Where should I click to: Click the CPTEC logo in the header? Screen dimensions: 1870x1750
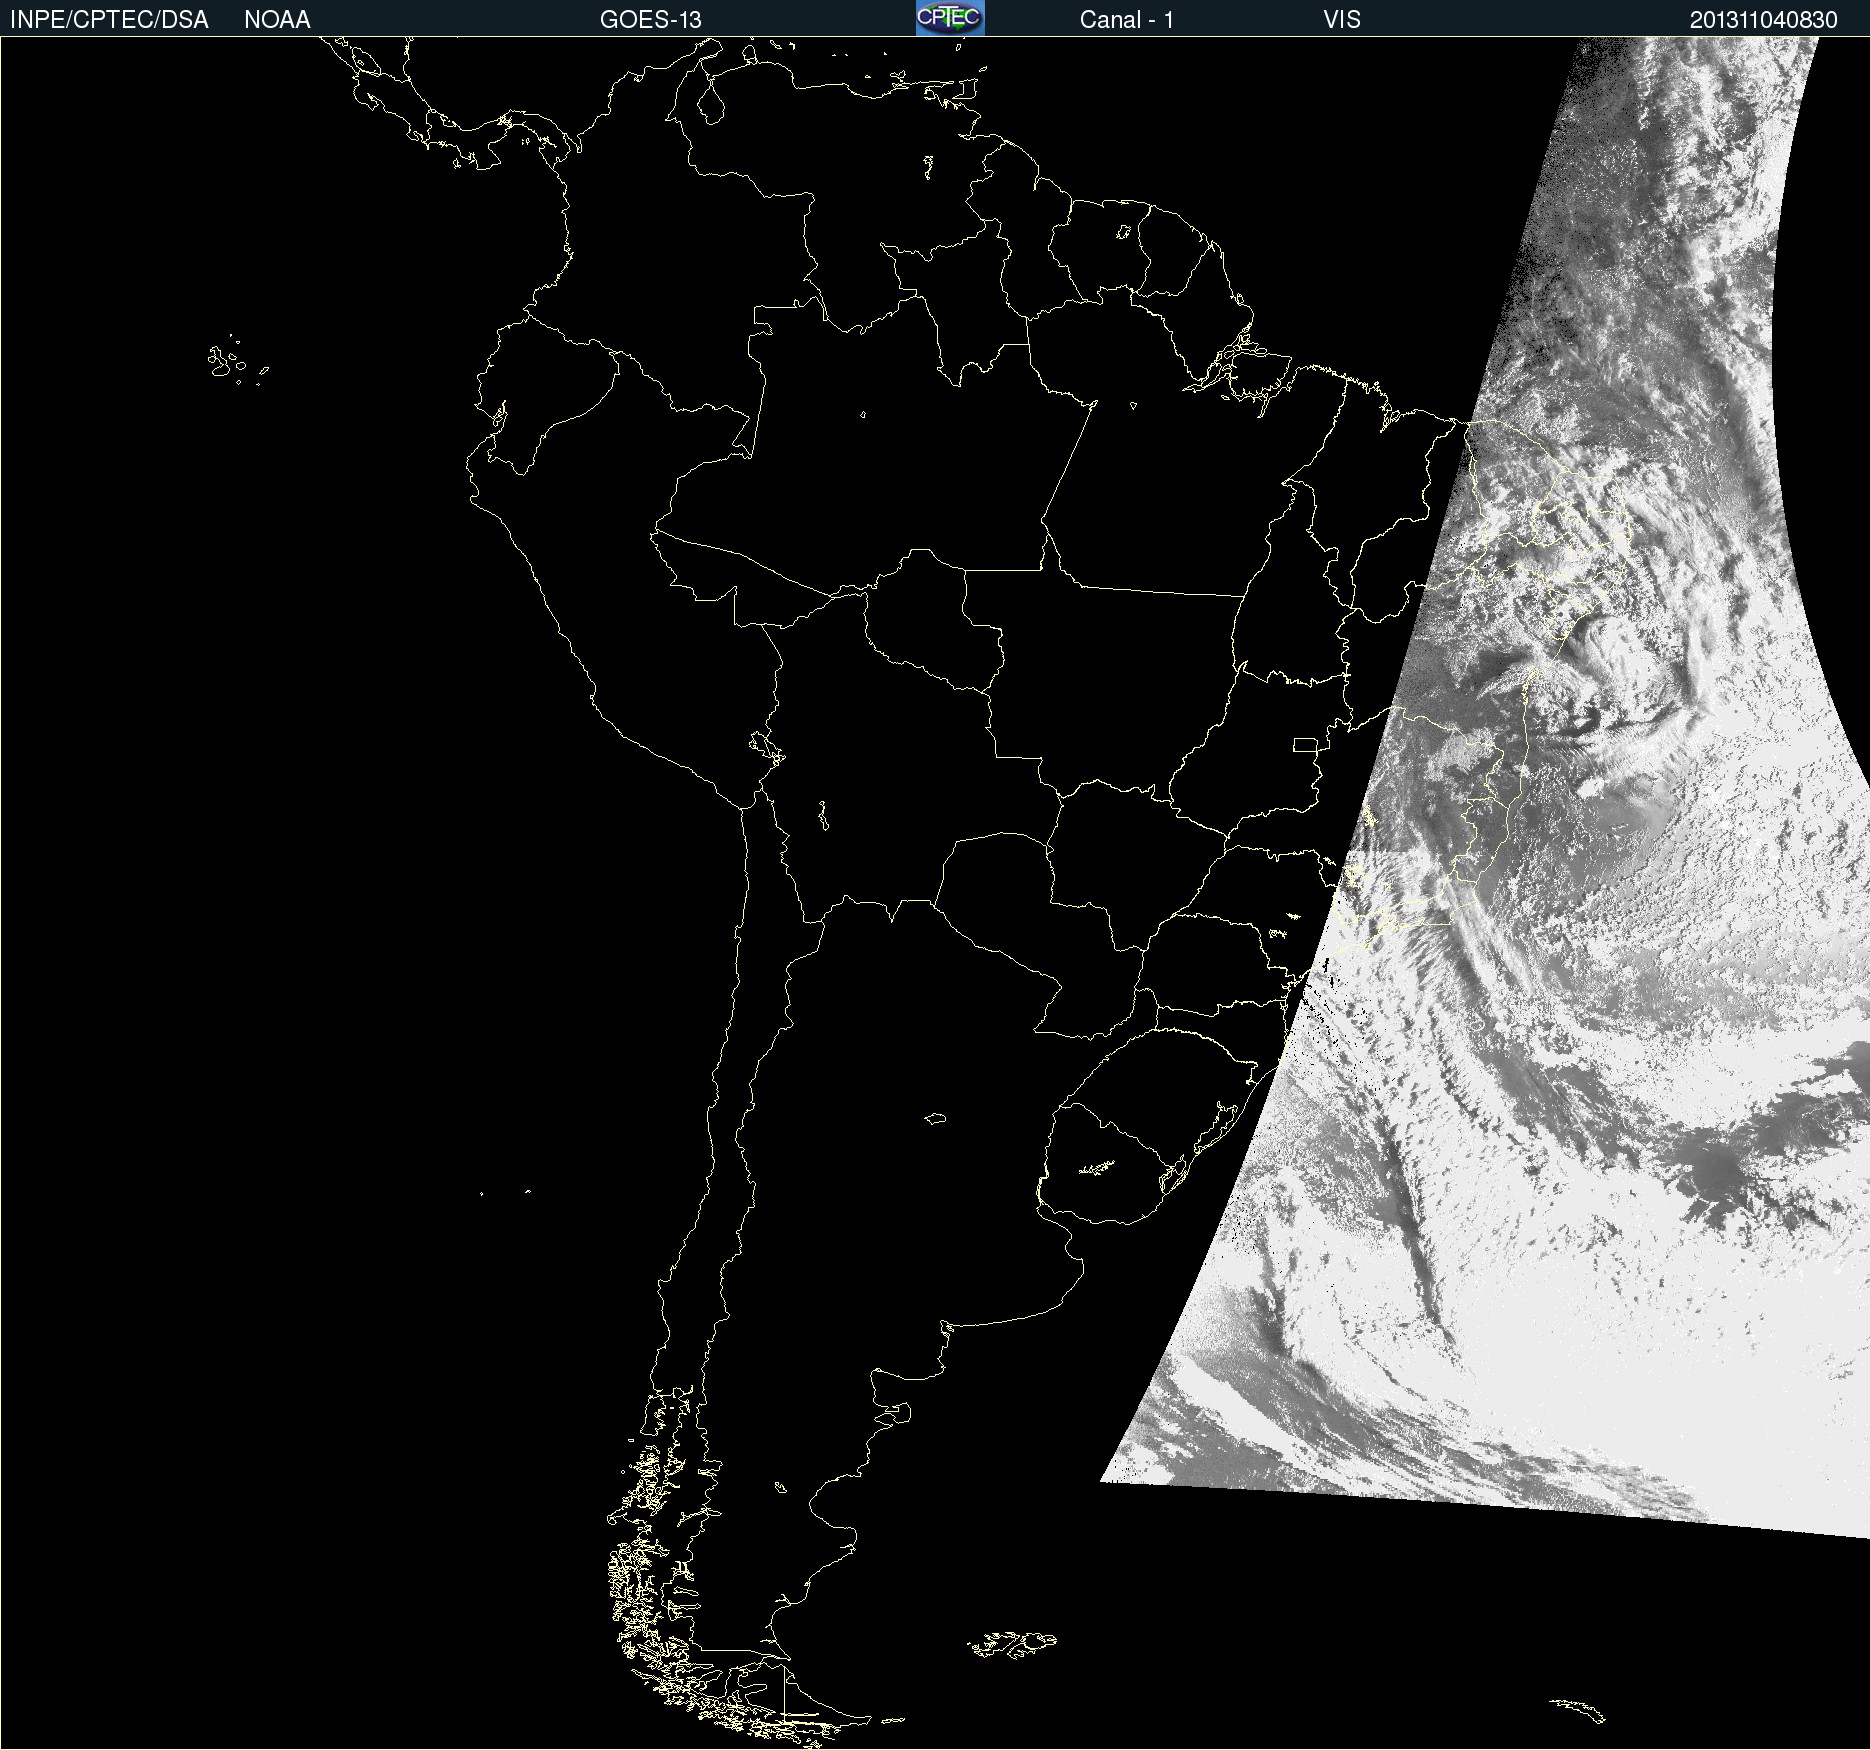click(x=950, y=18)
